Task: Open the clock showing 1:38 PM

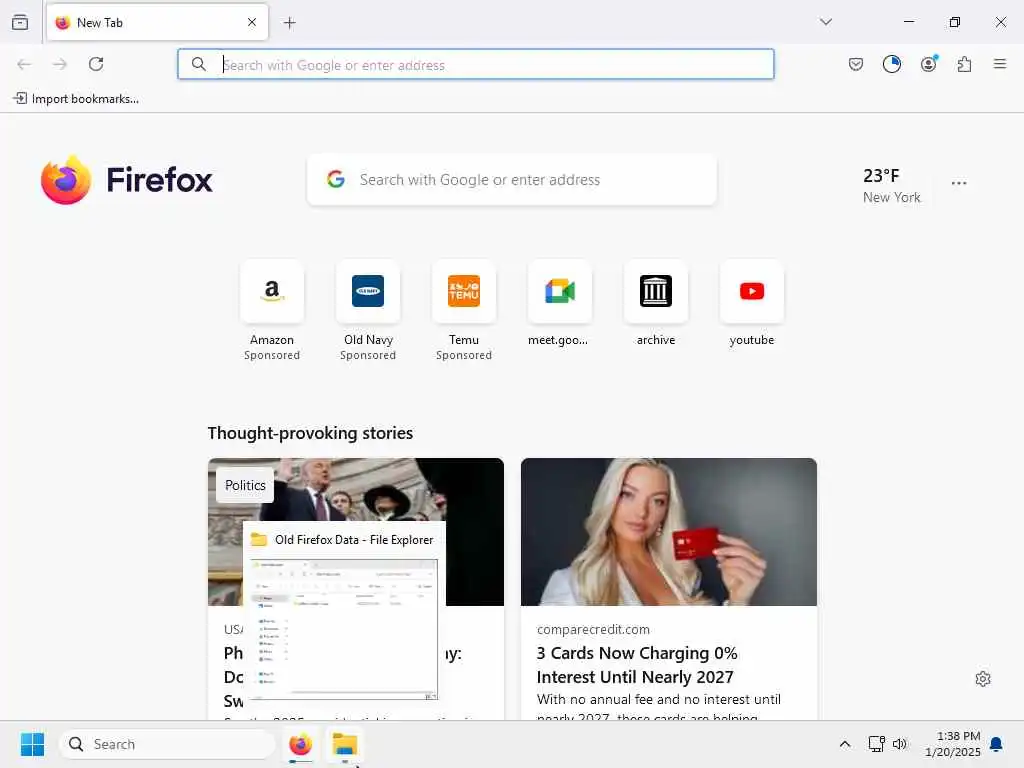Action: 953,744
